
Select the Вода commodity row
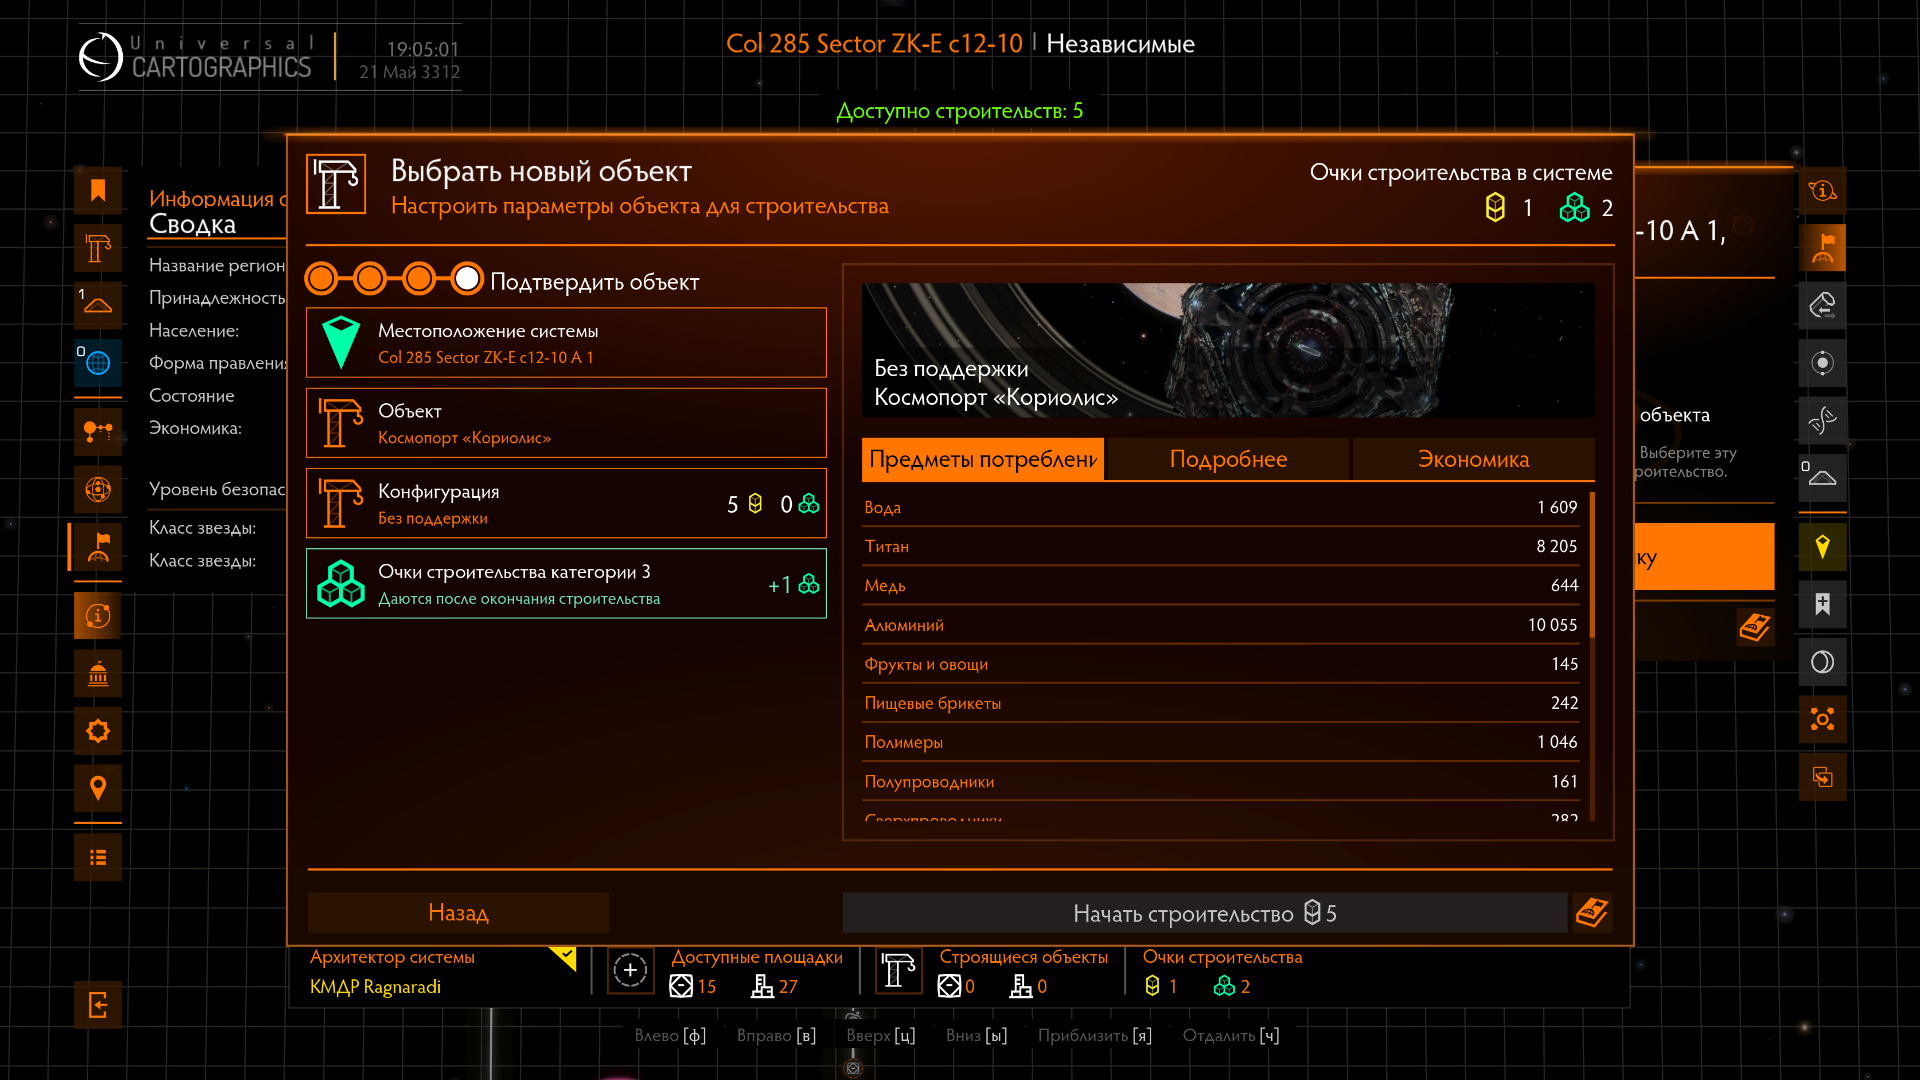(x=1221, y=507)
